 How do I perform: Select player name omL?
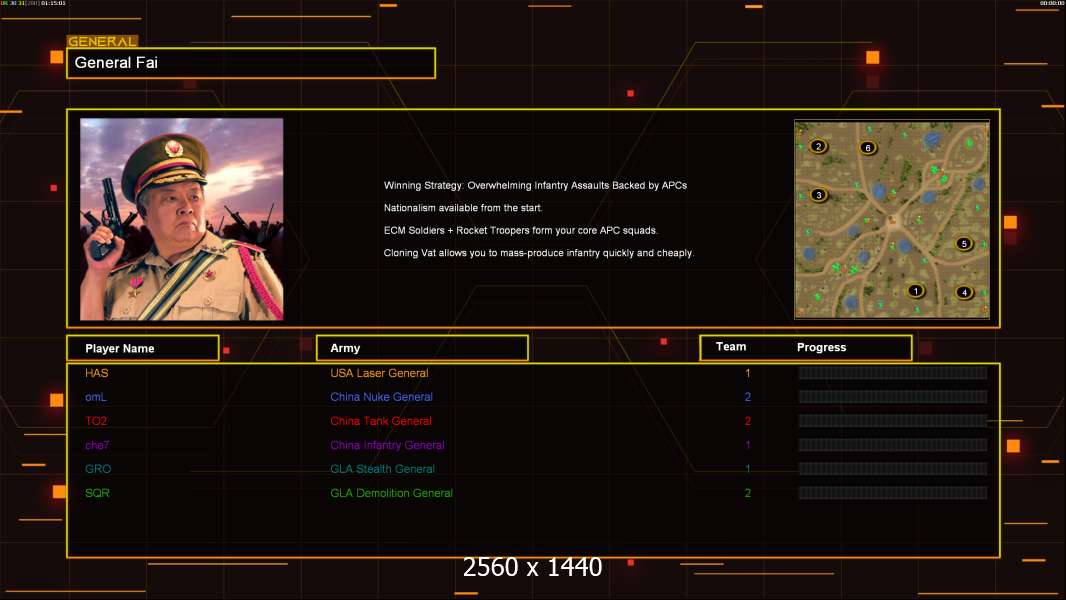pyautogui.click(x=96, y=397)
